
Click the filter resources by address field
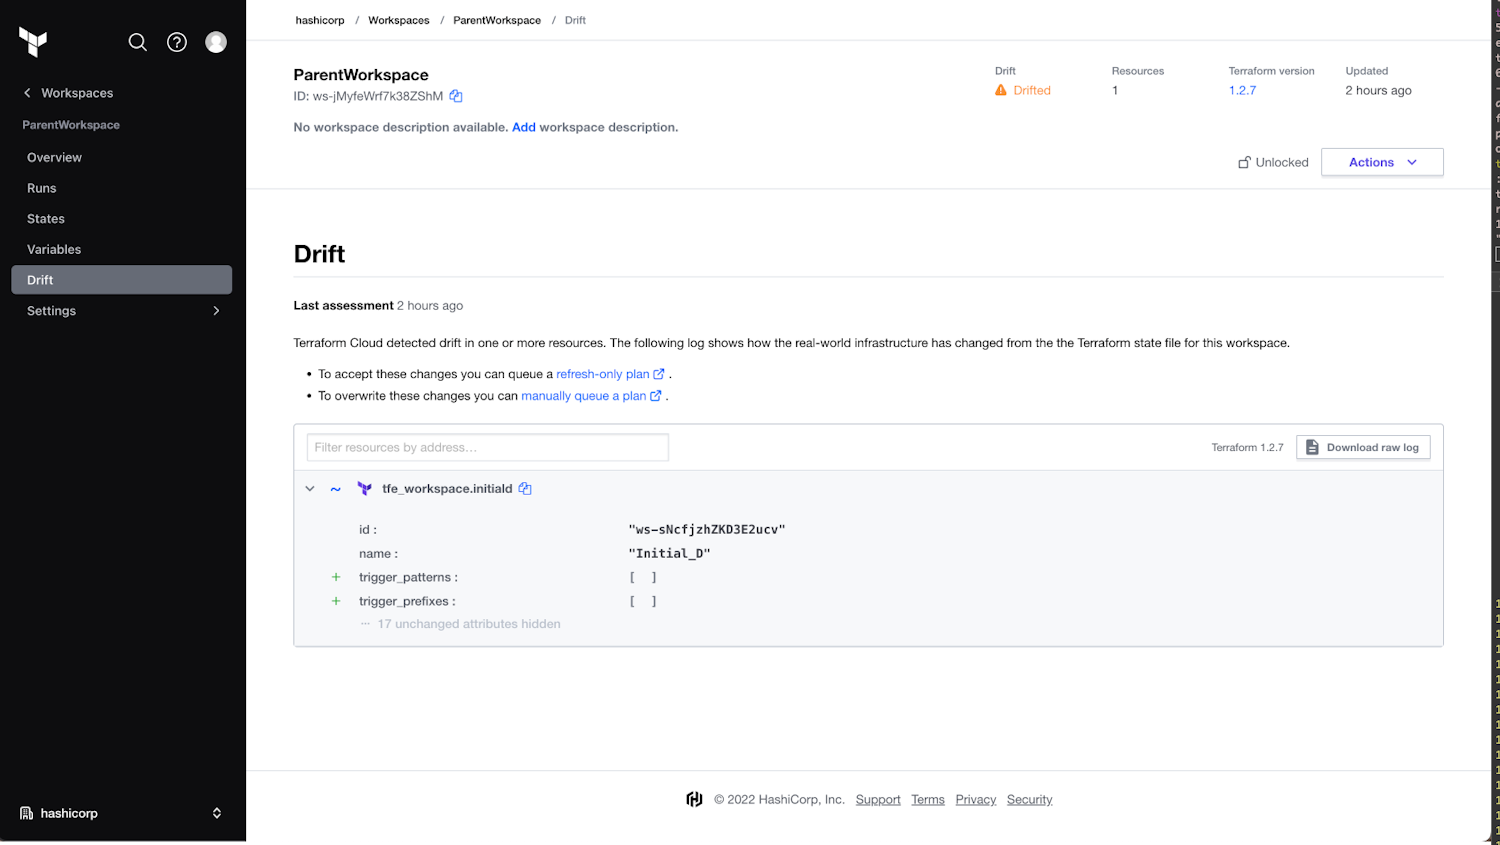(487, 447)
